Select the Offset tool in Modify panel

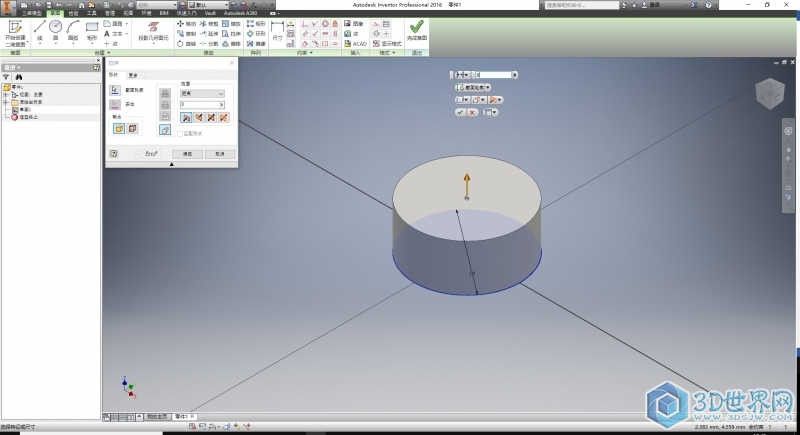tap(231, 44)
